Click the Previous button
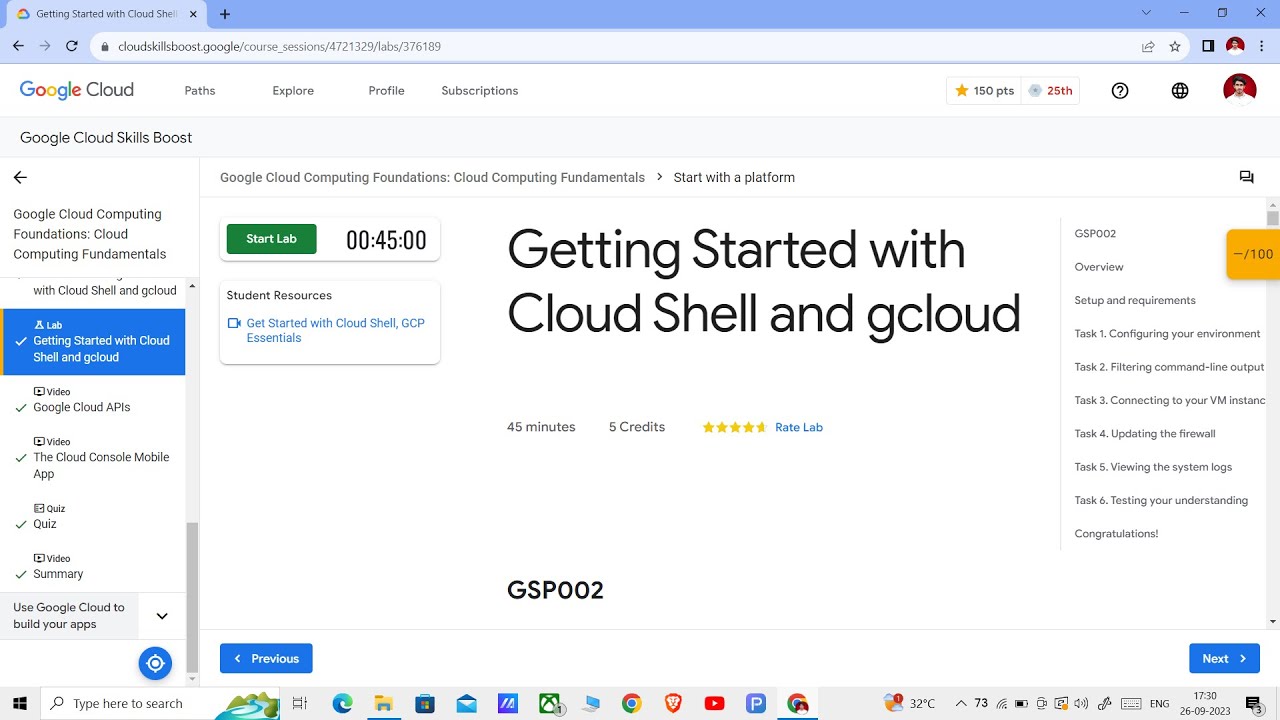This screenshot has height=720, width=1280. 266,658
